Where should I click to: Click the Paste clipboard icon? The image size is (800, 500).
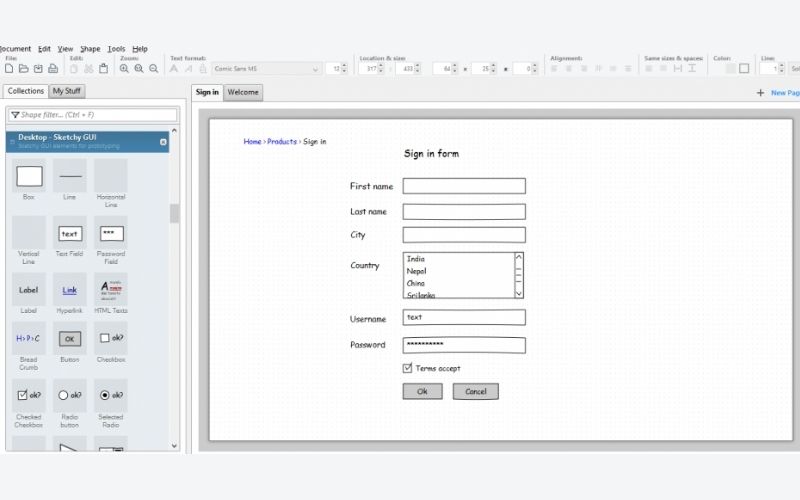(103, 69)
